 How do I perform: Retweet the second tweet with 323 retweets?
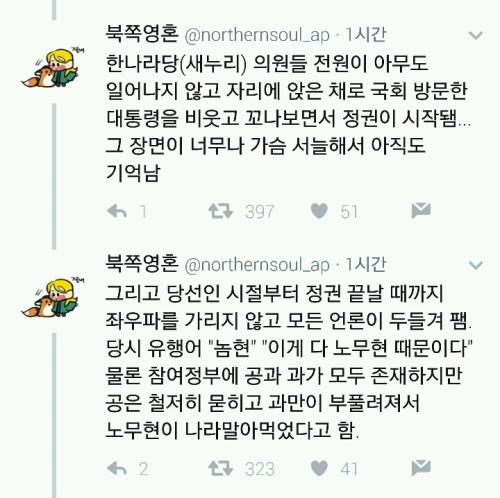[220, 468]
